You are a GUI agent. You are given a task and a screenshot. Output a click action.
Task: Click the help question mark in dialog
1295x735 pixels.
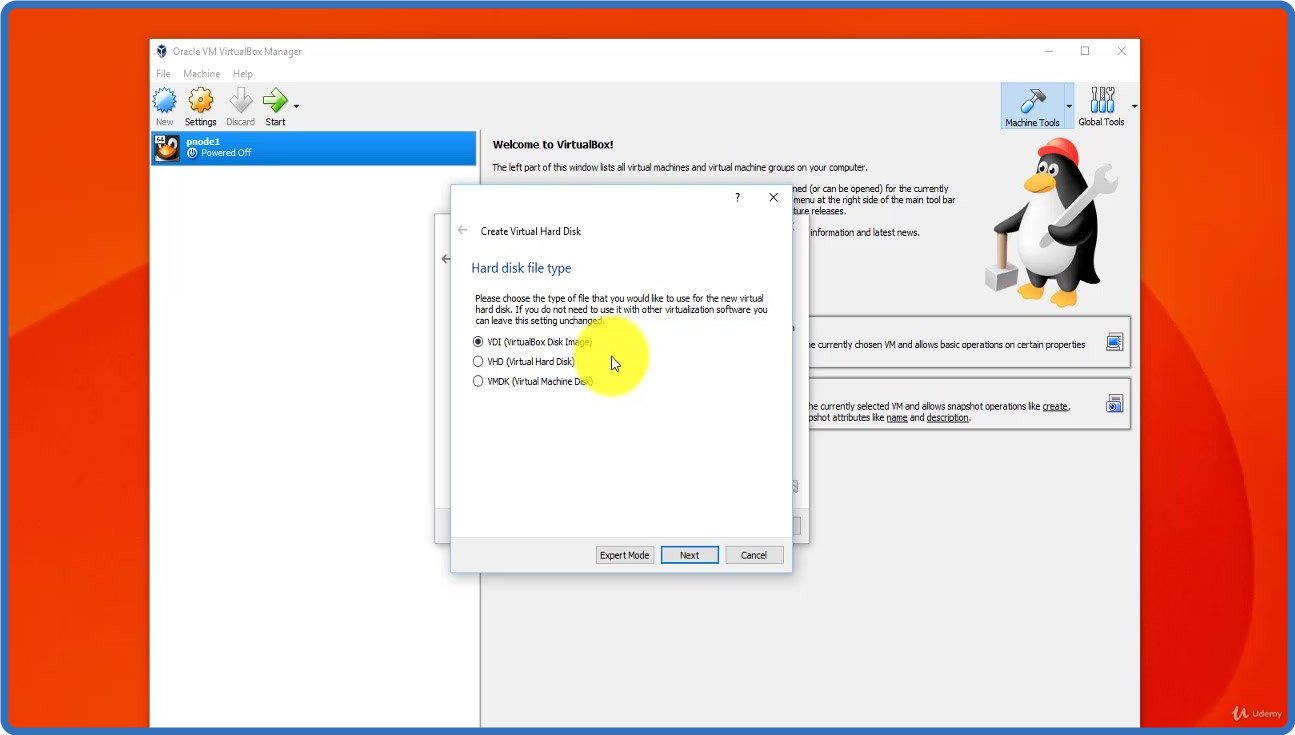[738, 198]
